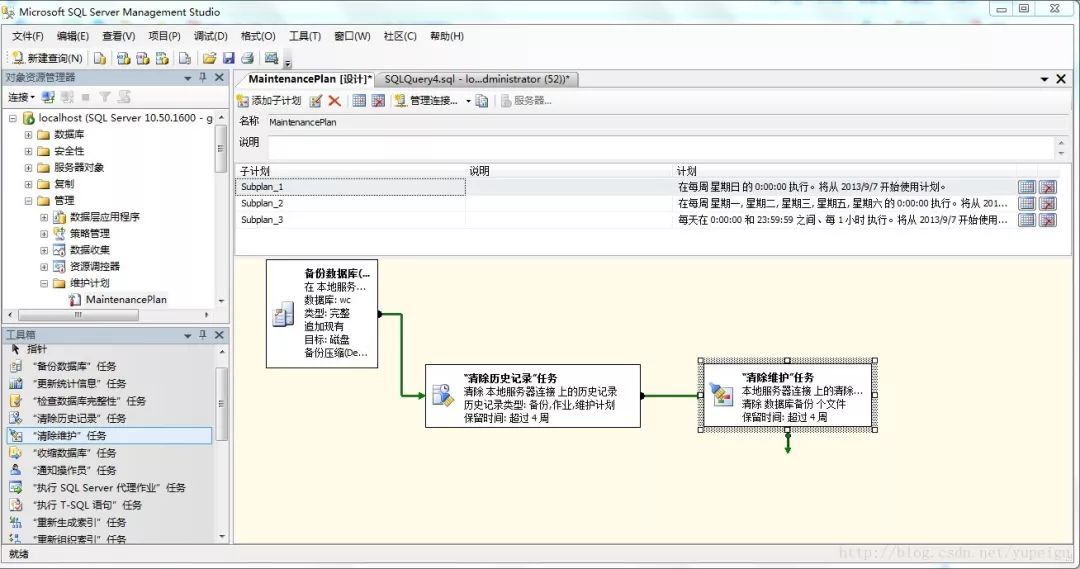Select the 收缩数据库 task in toolbox
The height and width of the screenshot is (569, 1080).
pos(75,453)
